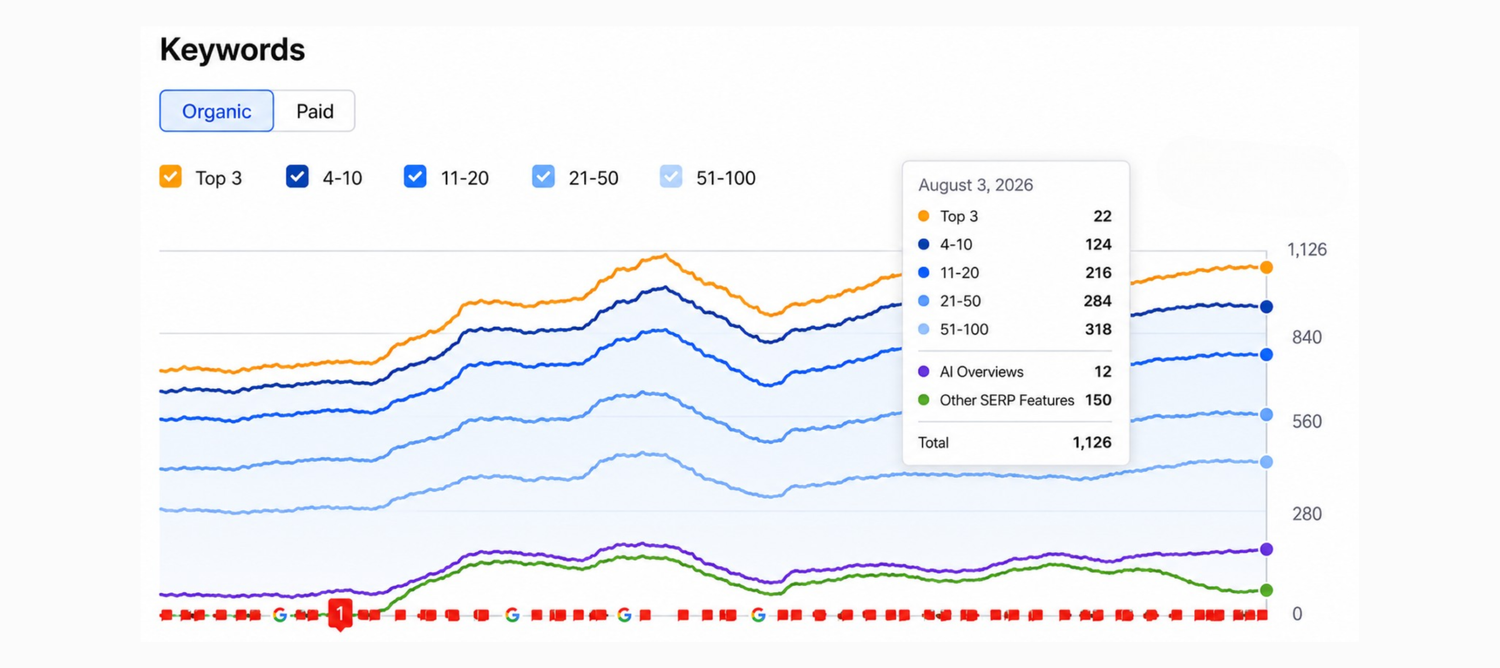Click the green endpoint dot at the chart's right edge
Viewport: 1500px width, 668px height.
coord(1266,590)
